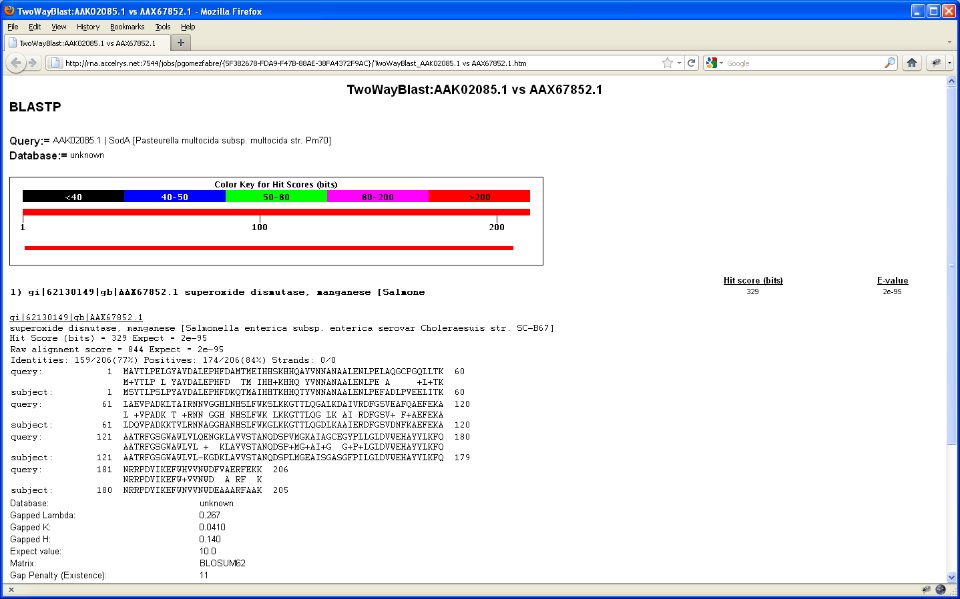Click the Gapped H value 0.140
Image resolution: width=960 pixels, height=599 pixels.
[x=209, y=539]
